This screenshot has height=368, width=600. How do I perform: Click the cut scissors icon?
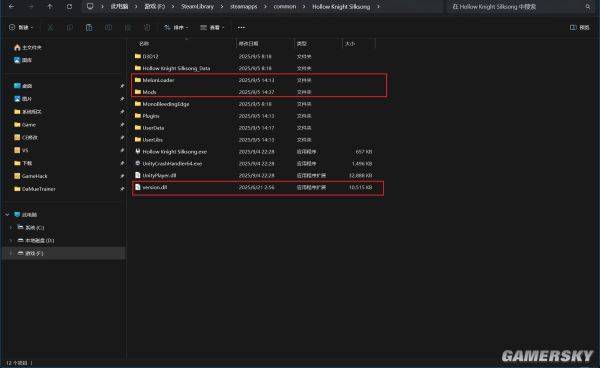tap(51, 28)
